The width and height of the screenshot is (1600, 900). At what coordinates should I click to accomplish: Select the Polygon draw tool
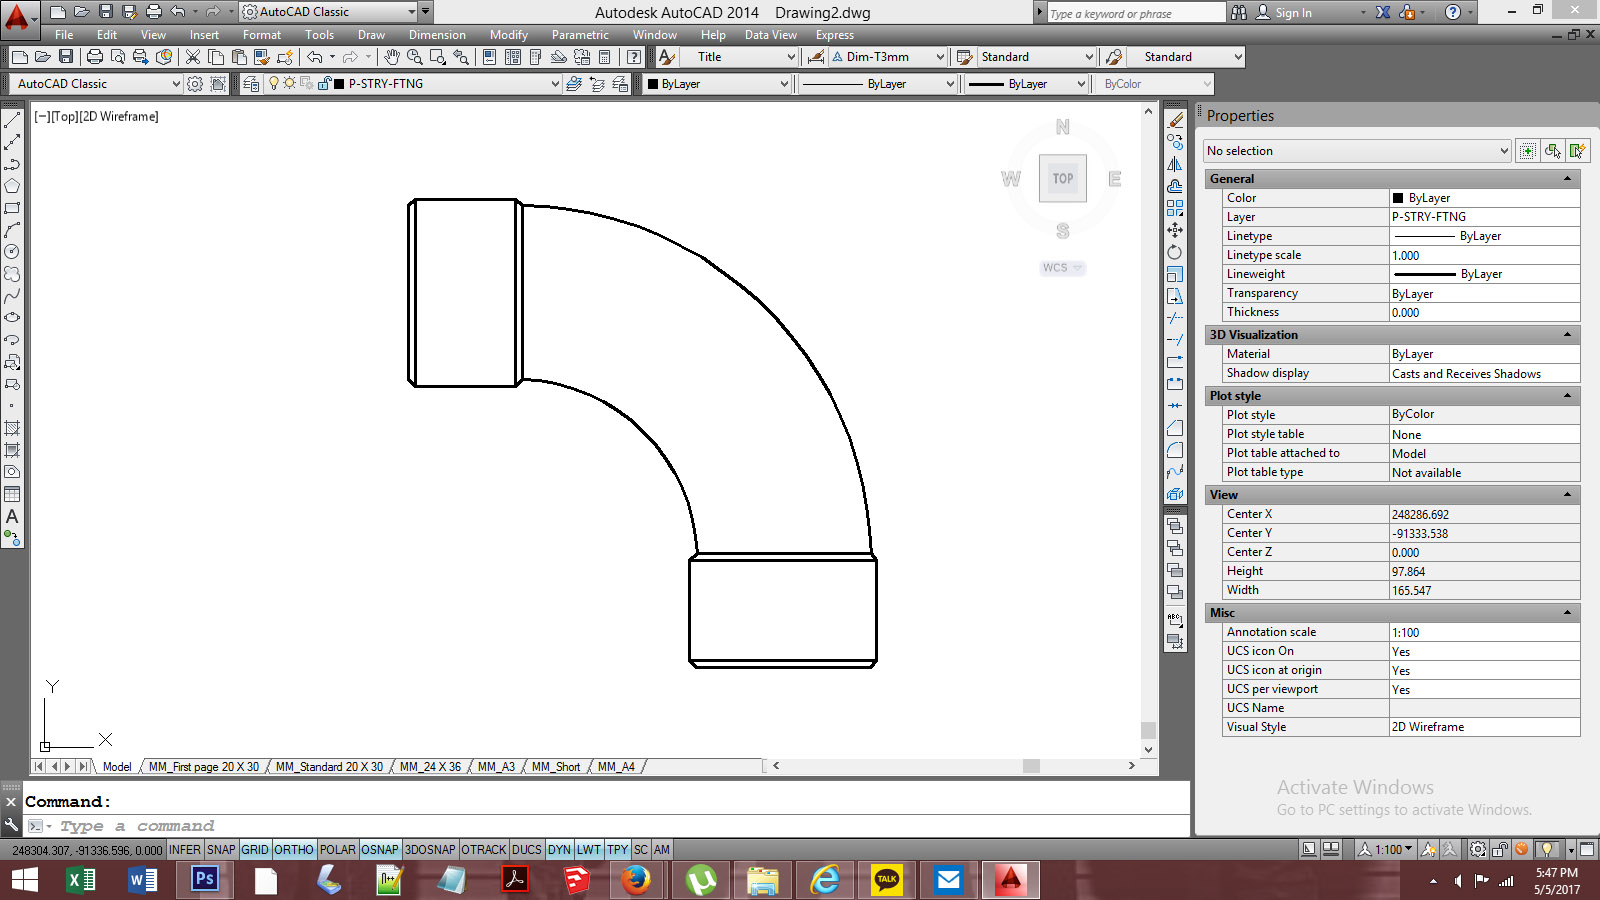(x=12, y=186)
